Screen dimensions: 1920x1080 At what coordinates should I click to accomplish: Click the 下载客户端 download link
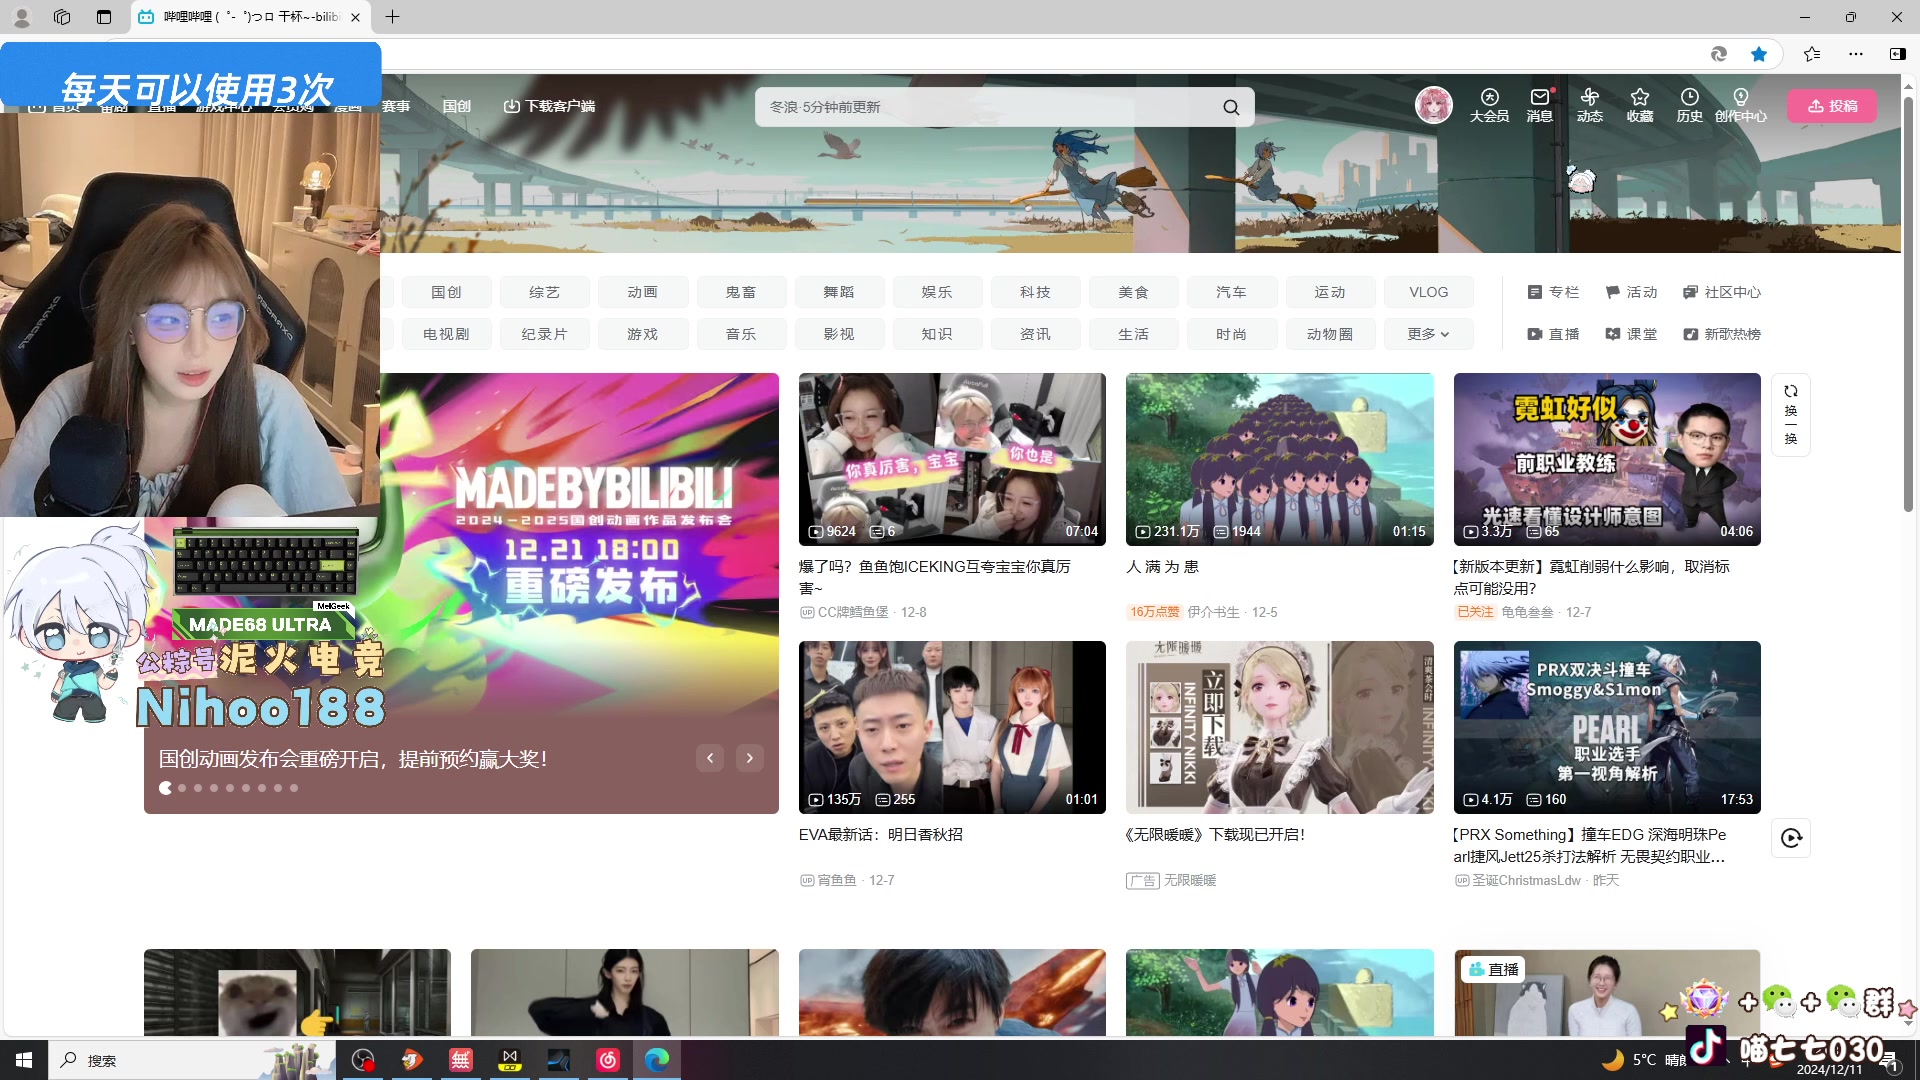pyautogui.click(x=549, y=106)
